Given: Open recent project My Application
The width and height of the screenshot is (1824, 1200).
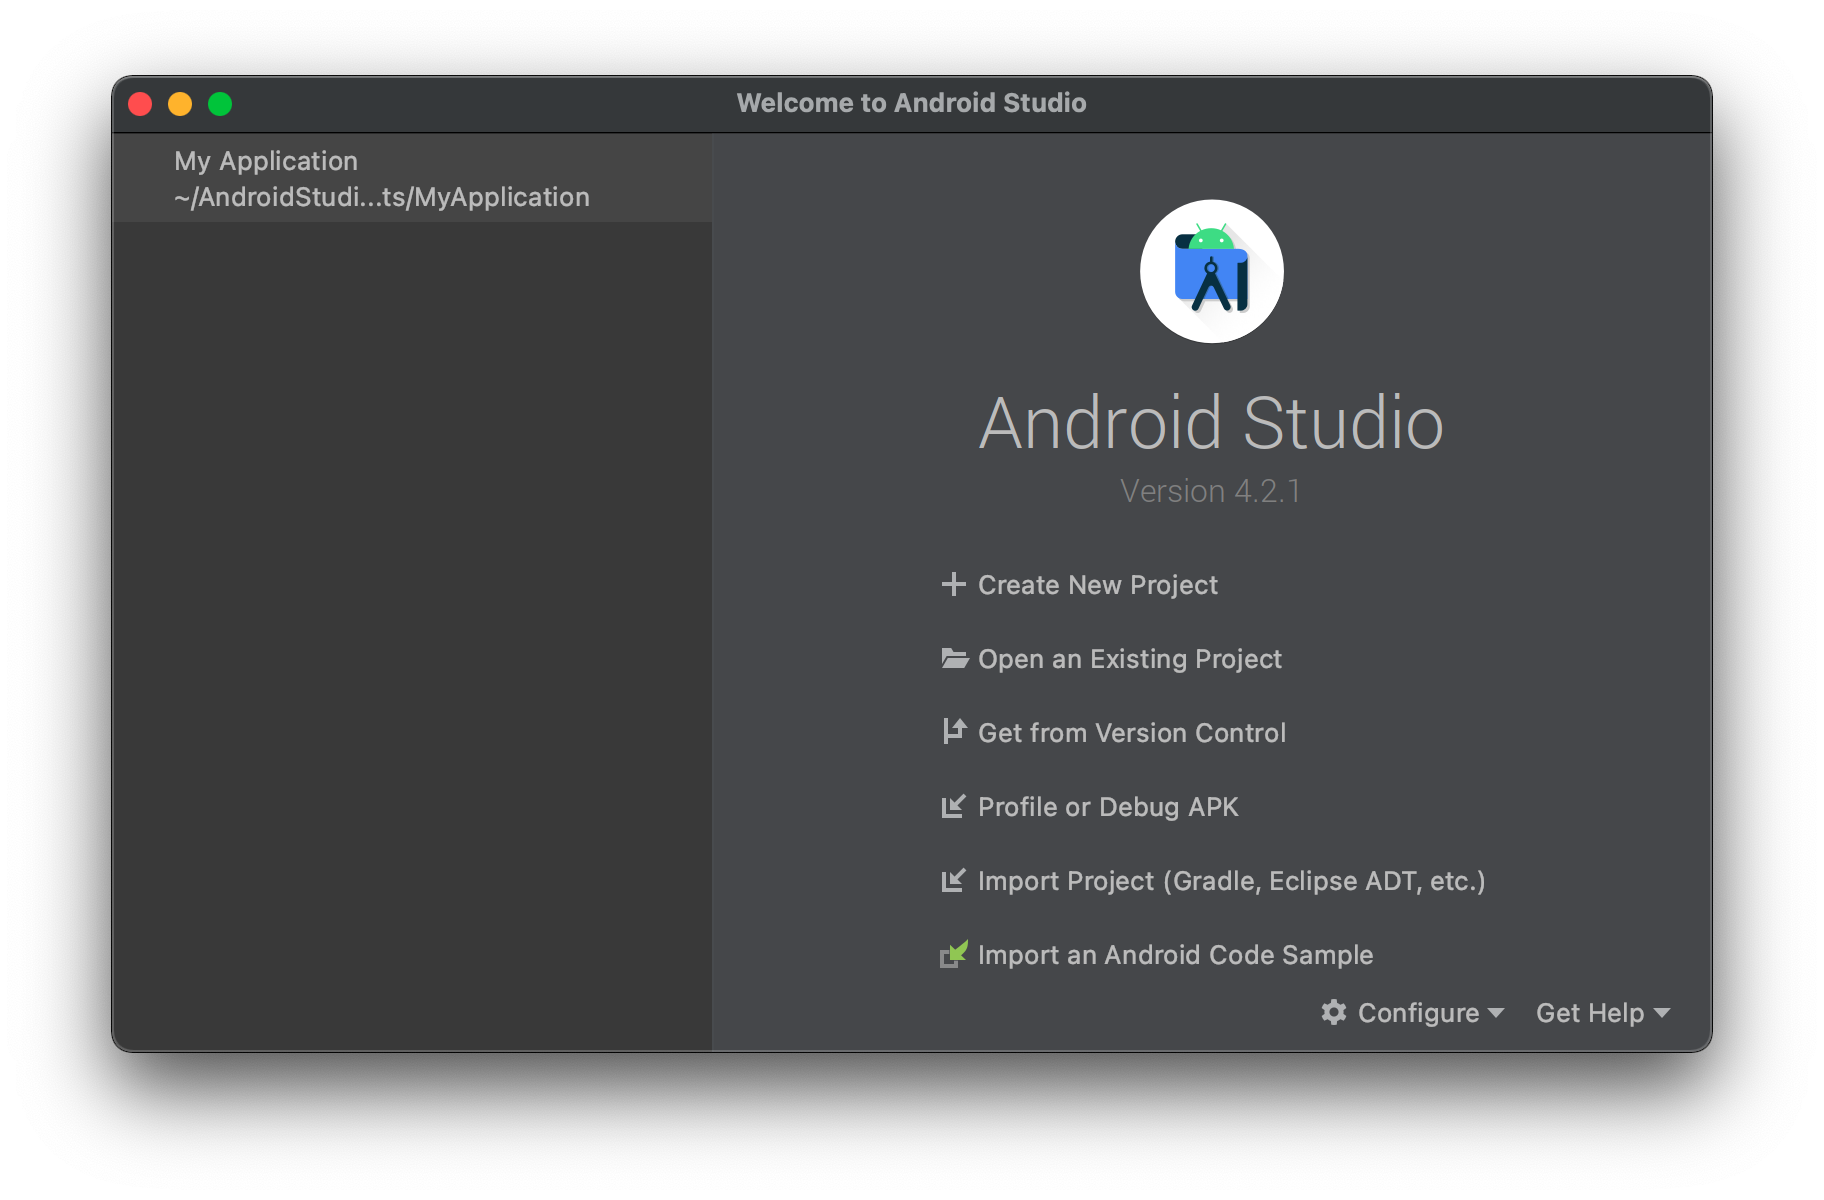Looking at the screenshot, I should coord(412,178).
